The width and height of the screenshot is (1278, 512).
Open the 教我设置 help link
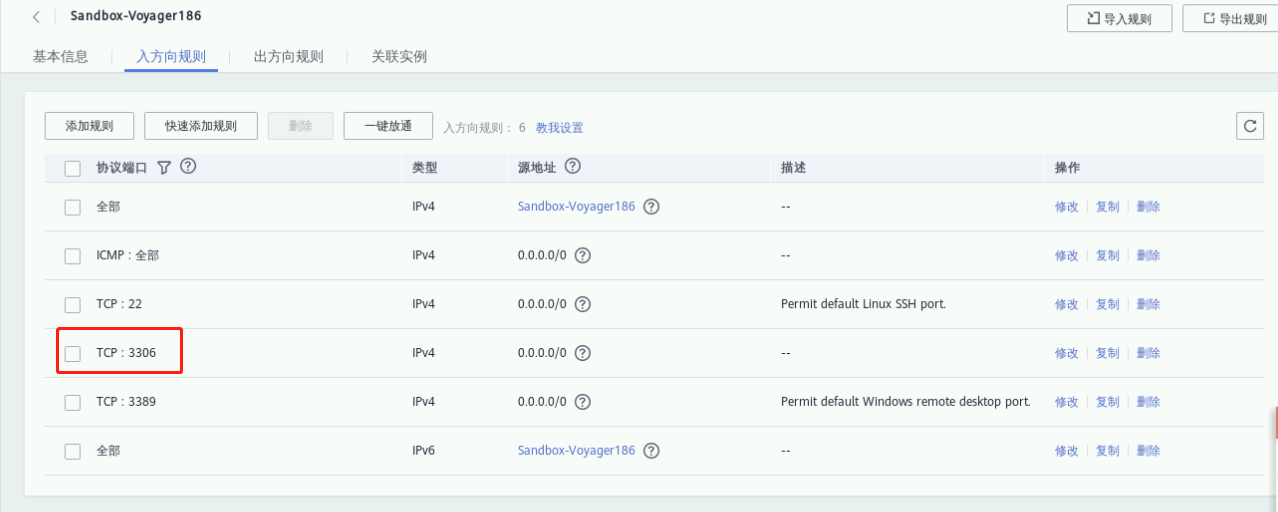[559, 128]
